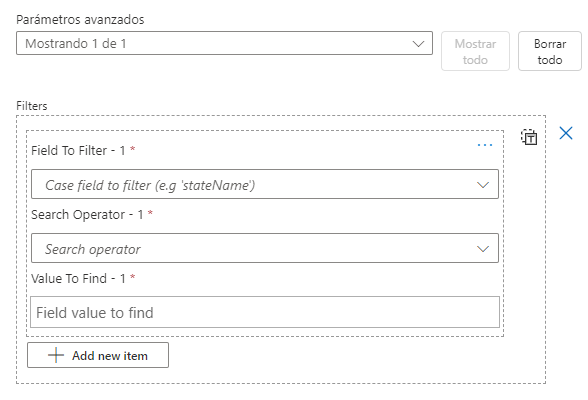This screenshot has width=588, height=400.
Task: Expand the Search operator chevron arrow
Action: (483, 249)
